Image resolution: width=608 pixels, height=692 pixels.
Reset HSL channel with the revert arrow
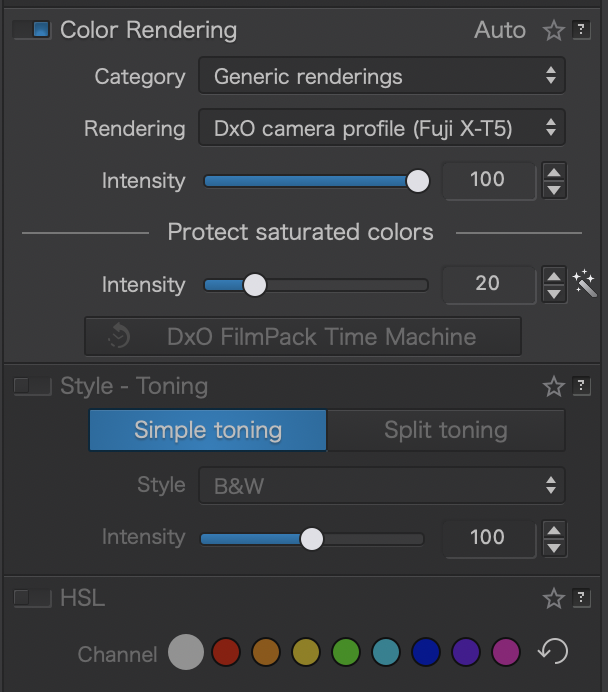[x=551, y=653]
